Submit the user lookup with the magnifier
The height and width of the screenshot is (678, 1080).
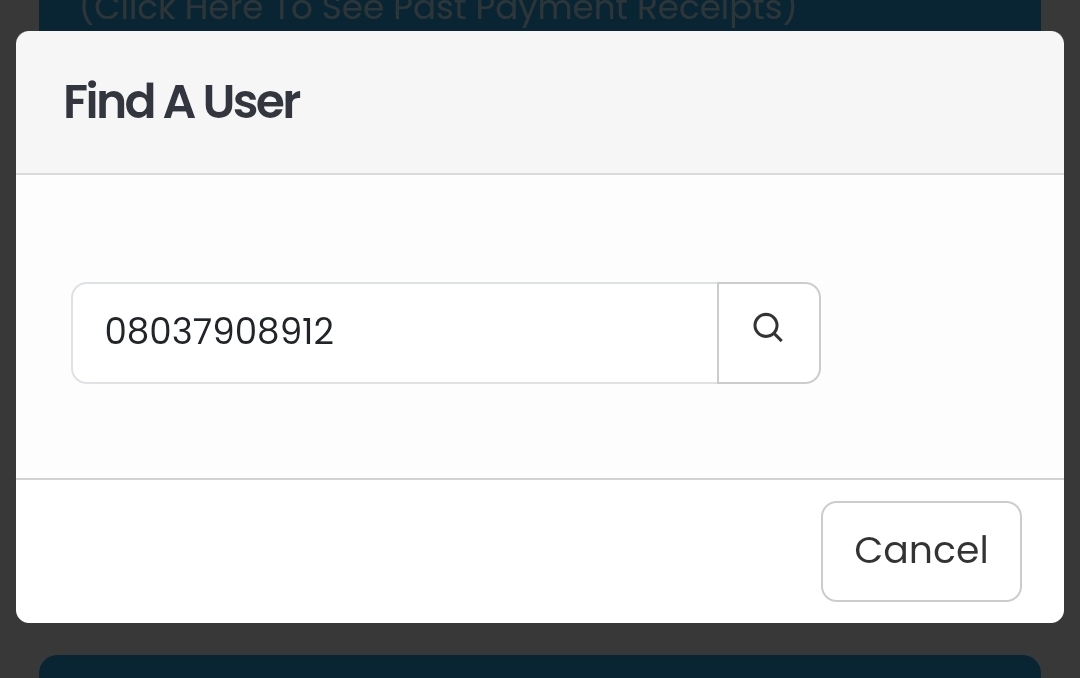point(768,332)
